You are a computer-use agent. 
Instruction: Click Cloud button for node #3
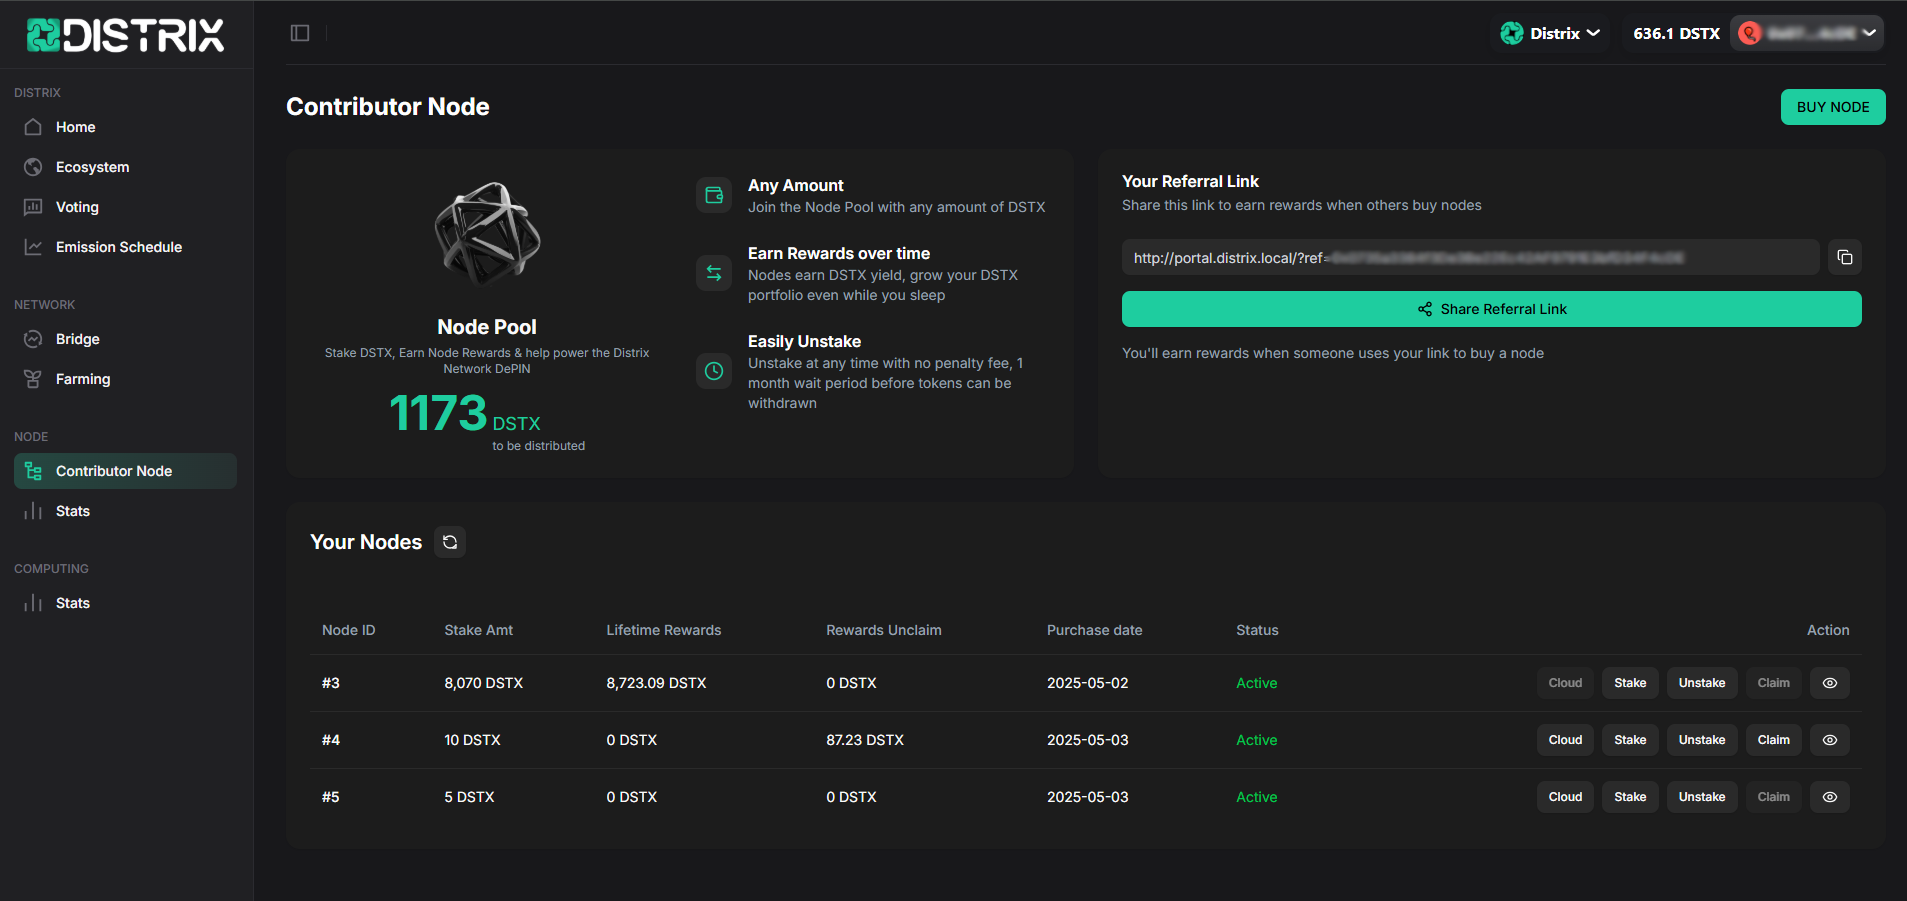point(1565,683)
